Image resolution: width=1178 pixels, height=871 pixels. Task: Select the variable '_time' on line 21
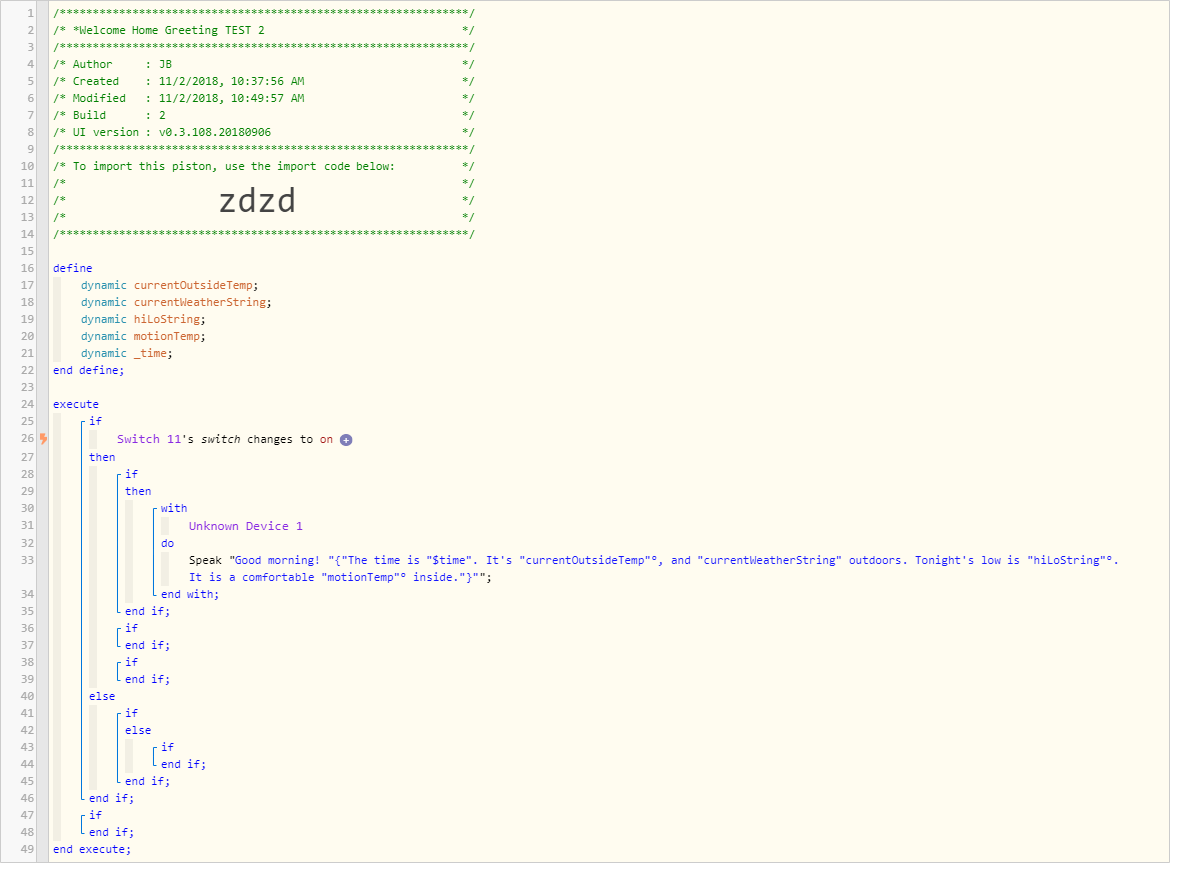[152, 355]
